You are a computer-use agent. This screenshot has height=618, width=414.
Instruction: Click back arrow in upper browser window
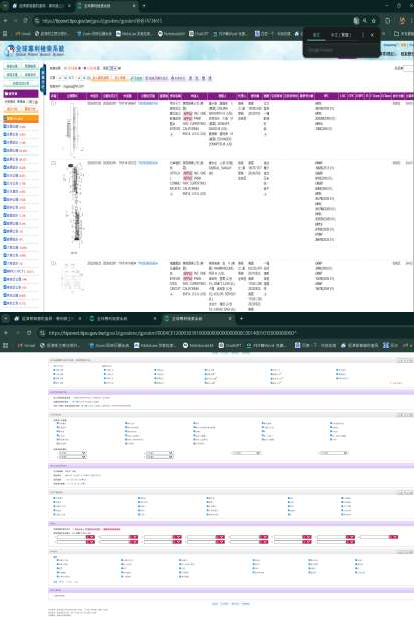pyautogui.click(x=6, y=20)
